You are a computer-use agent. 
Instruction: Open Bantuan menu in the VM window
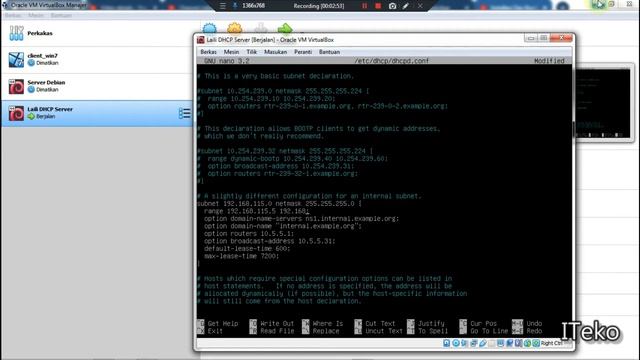click(329, 52)
